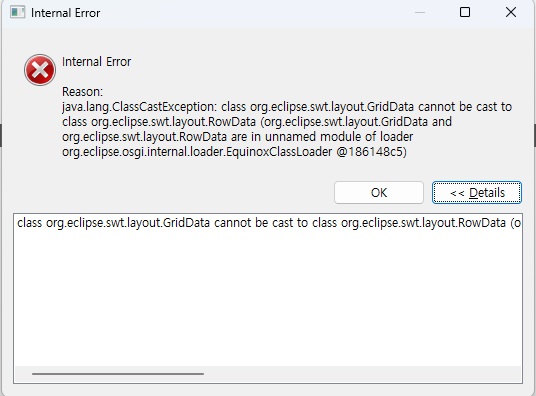536x396 pixels.
Task: Select the stack trace line in details box
Action: tap(269, 223)
